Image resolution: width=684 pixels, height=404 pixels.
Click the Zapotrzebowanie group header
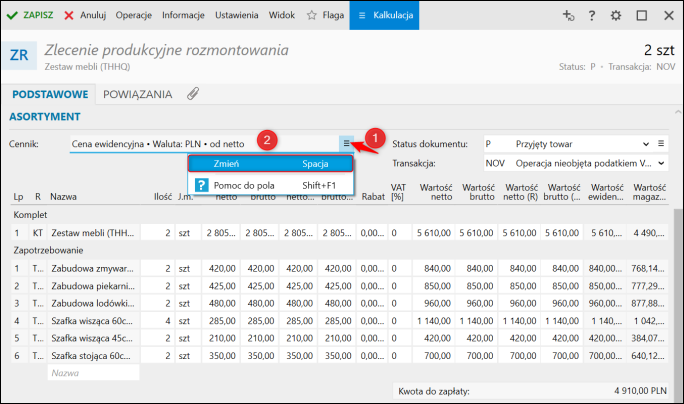pyautogui.click(x=48, y=250)
